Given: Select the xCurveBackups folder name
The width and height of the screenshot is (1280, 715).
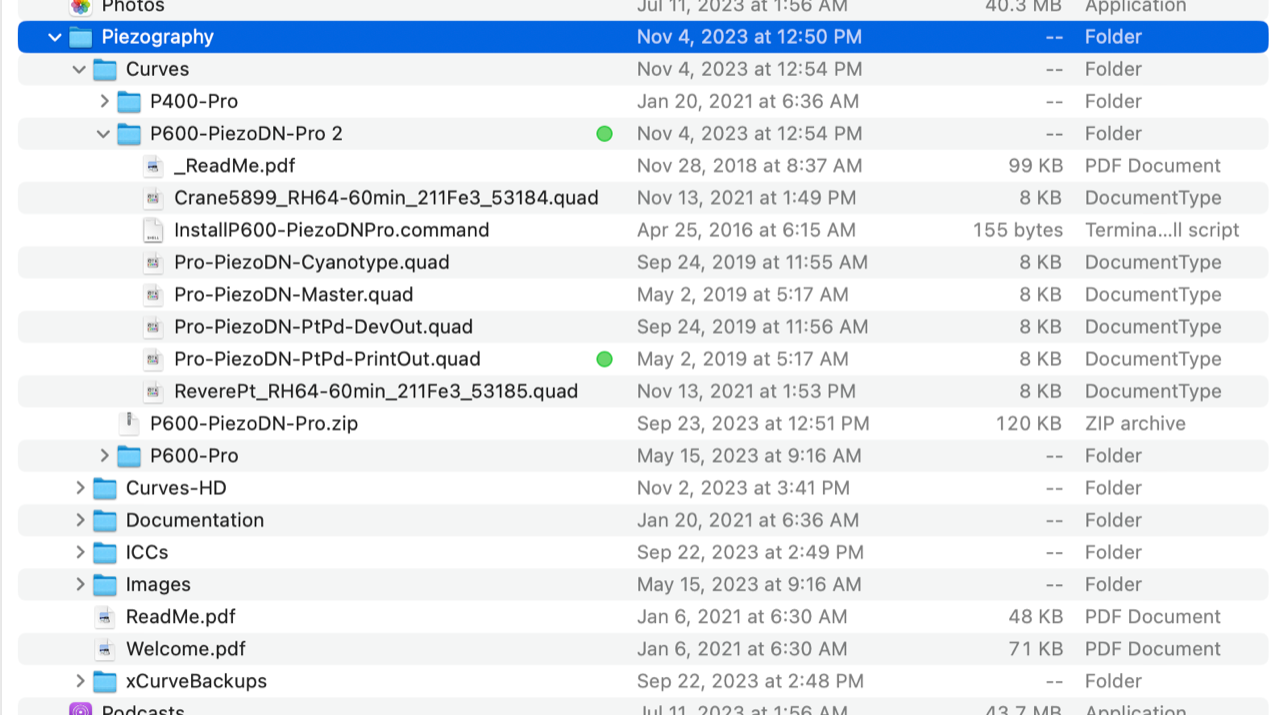Looking at the screenshot, I should pos(196,681).
